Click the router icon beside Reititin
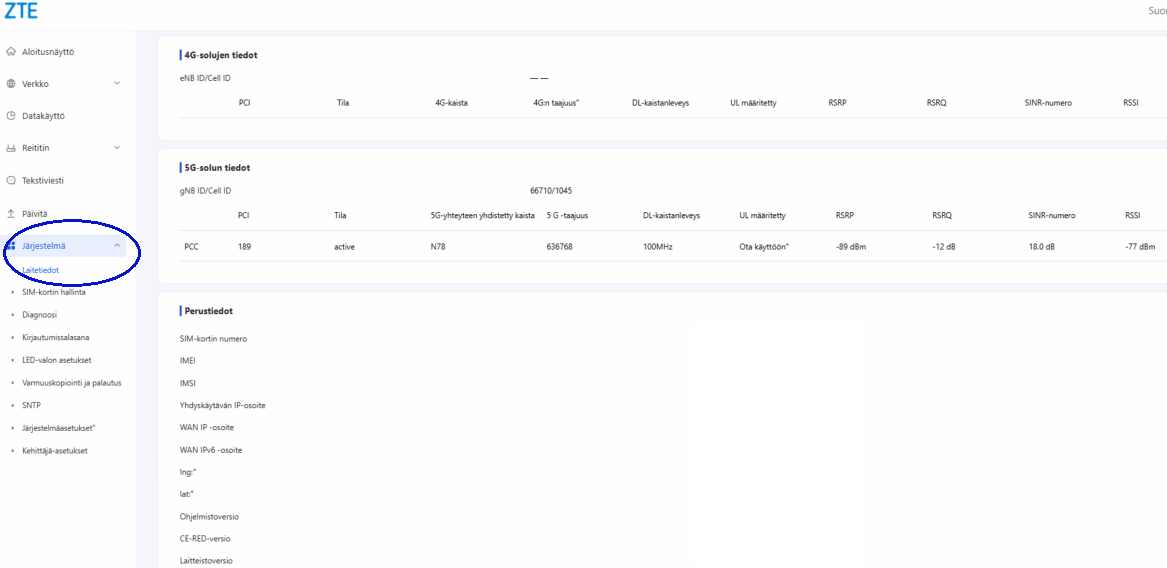The width and height of the screenshot is (1167, 568). tap(11, 148)
